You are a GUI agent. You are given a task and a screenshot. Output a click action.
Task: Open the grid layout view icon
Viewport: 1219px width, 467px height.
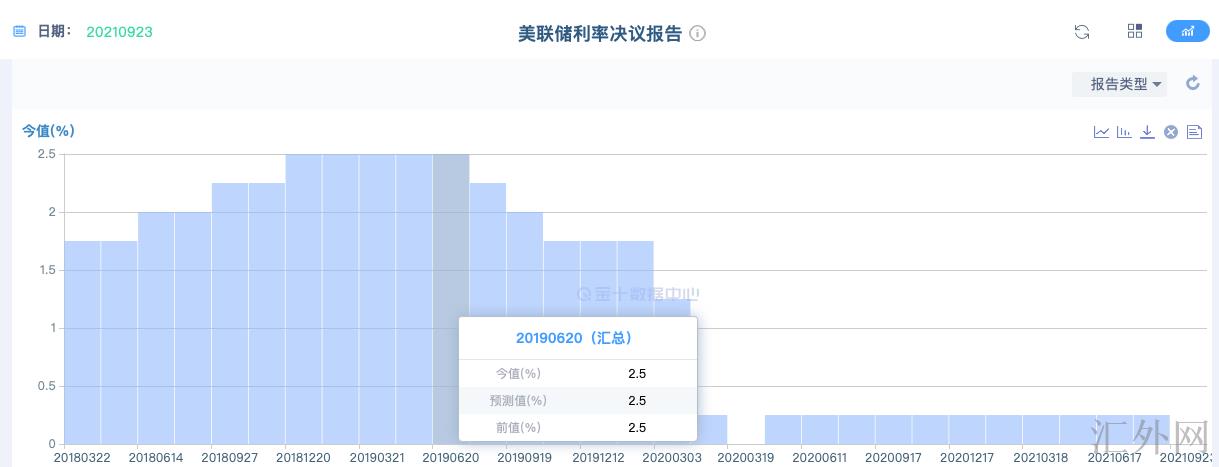tap(1135, 31)
